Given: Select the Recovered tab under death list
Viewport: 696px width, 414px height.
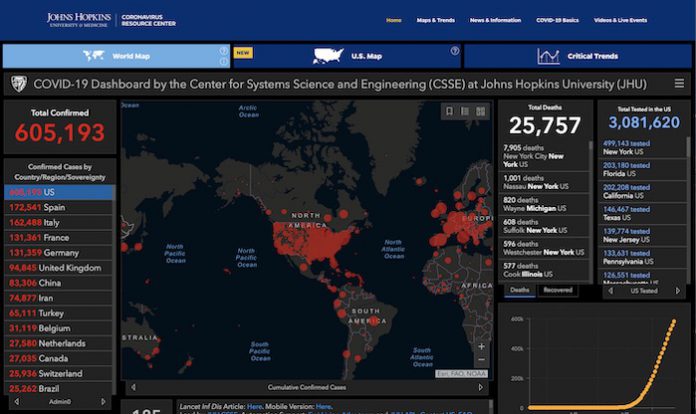Looking at the screenshot, I should pos(558,290).
